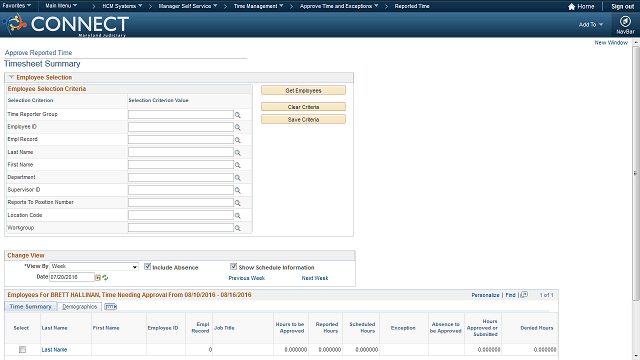Click the scroll-up arrow of the scrollbar
Viewport: 640px width, 360px height.
tap(636, 42)
